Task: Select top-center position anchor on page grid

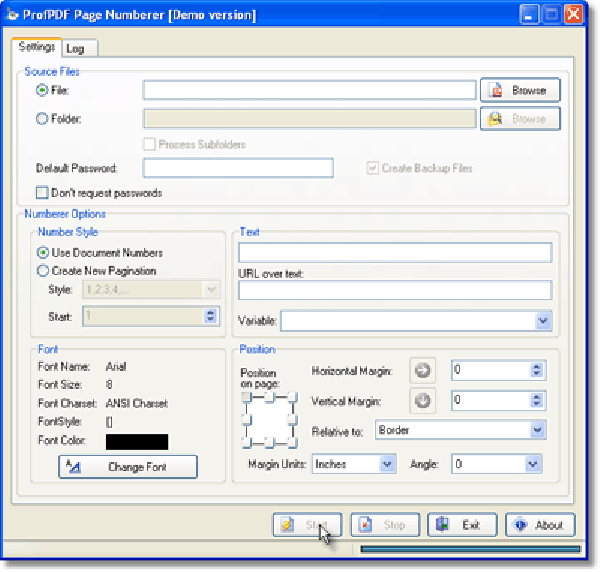Action: click(x=269, y=397)
